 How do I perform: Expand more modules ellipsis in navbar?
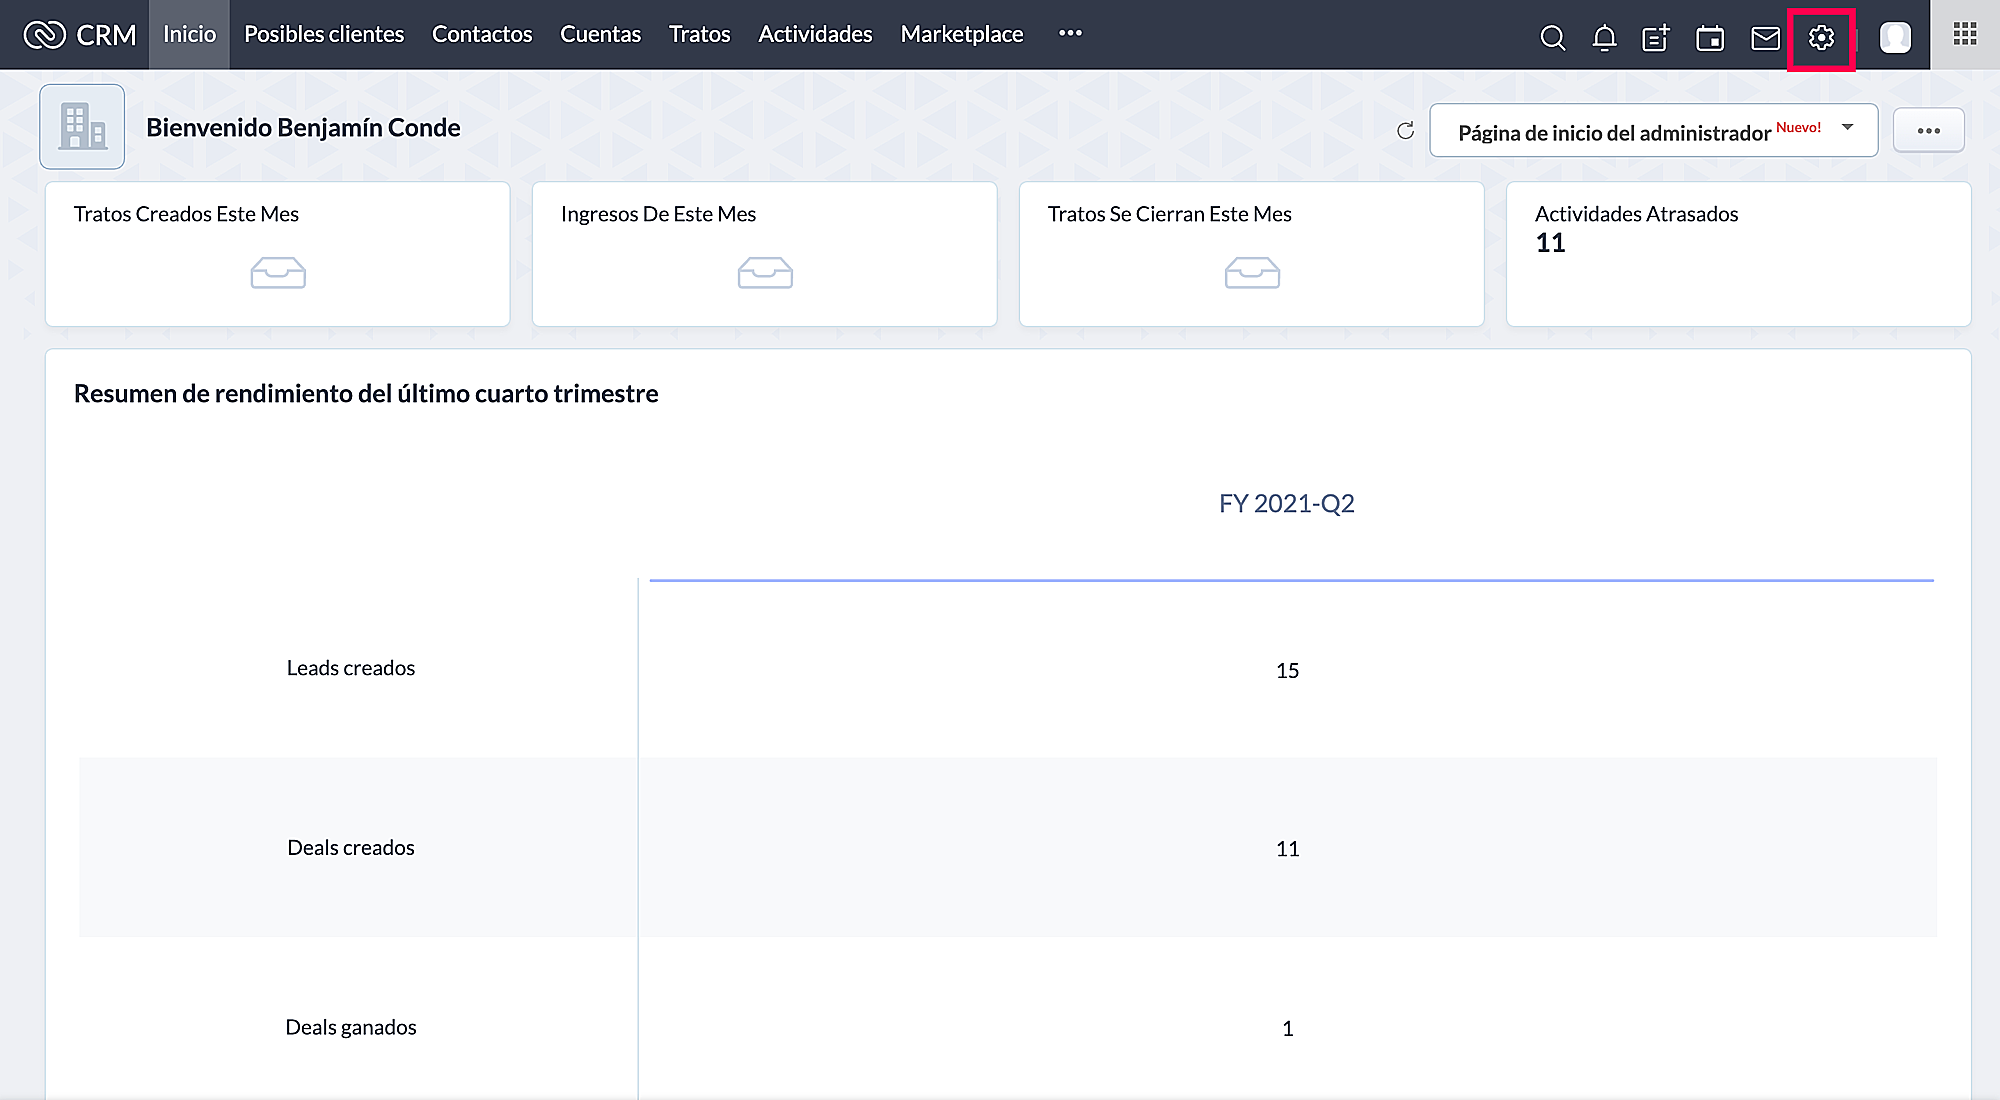[x=1070, y=33]
